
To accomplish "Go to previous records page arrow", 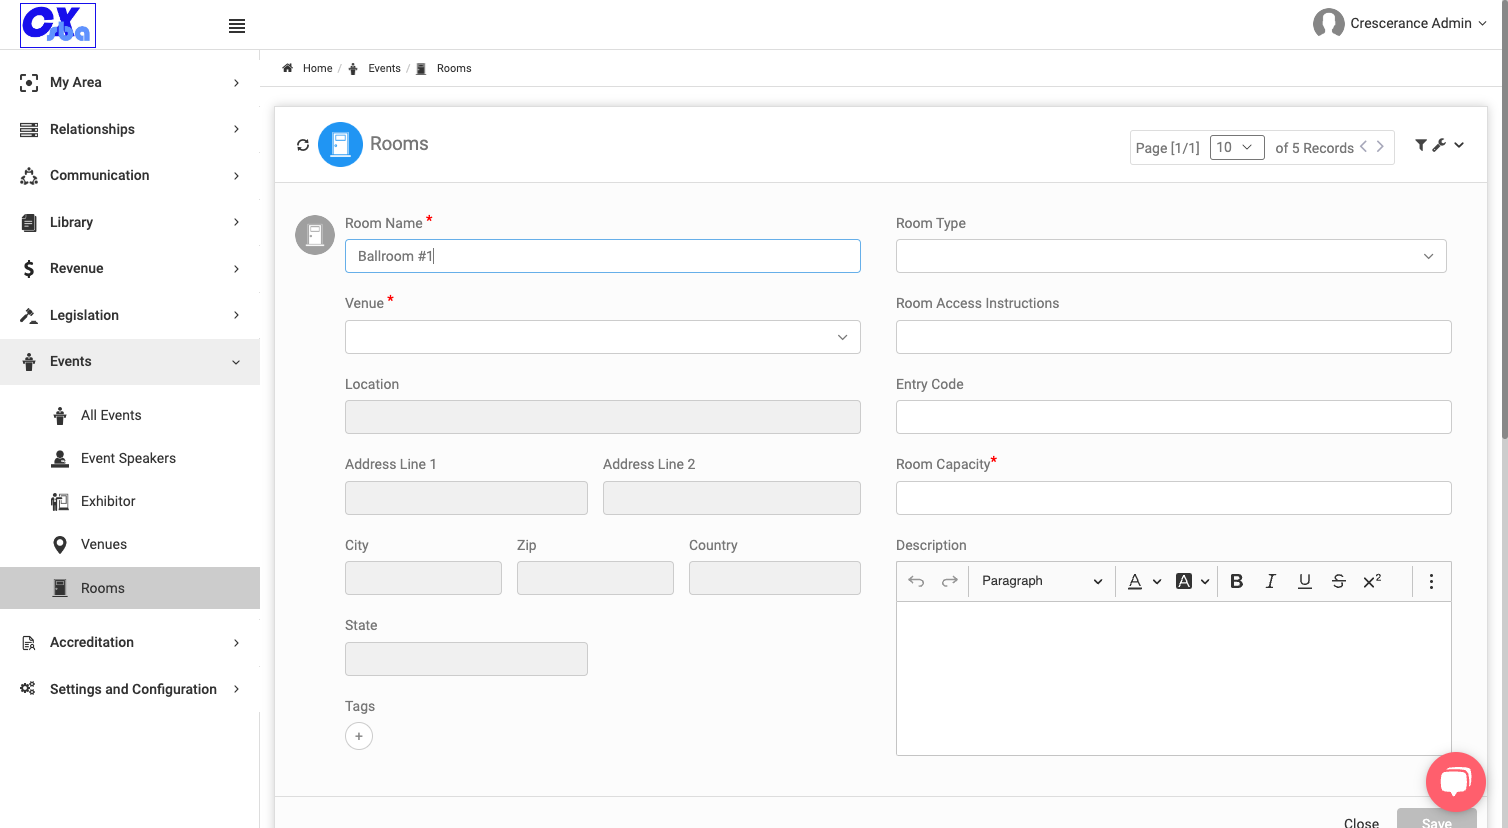I will [x=1363, y=146].
